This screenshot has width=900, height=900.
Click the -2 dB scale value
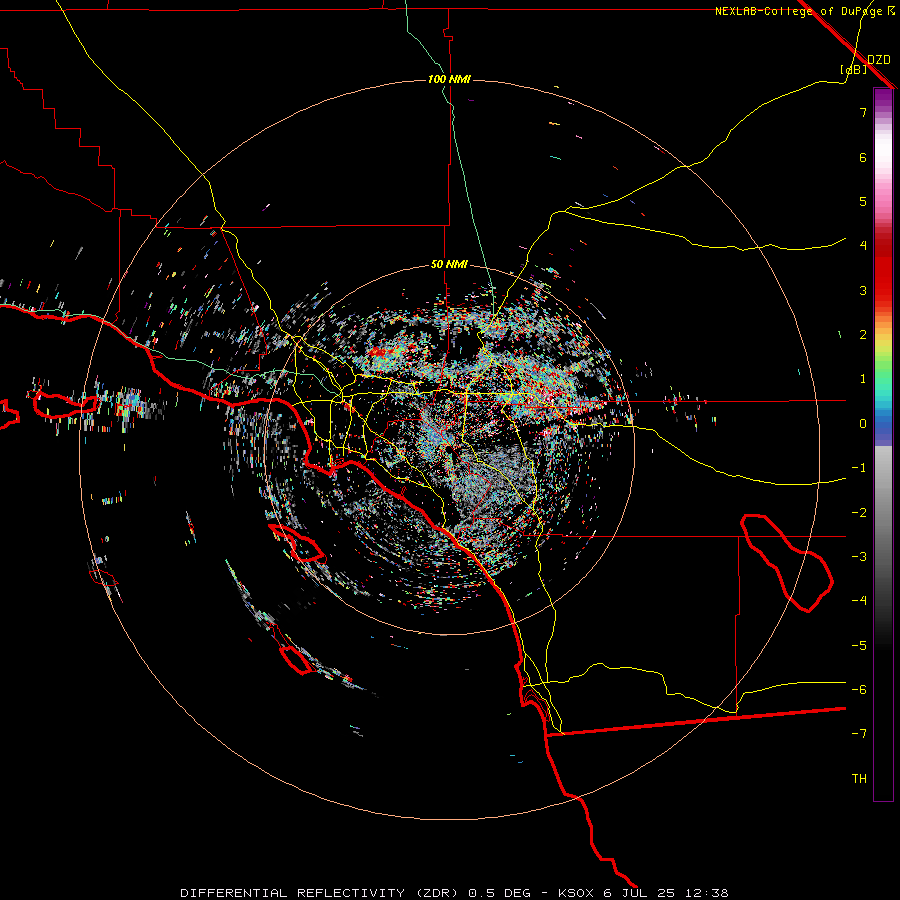(x=859, y=513)
